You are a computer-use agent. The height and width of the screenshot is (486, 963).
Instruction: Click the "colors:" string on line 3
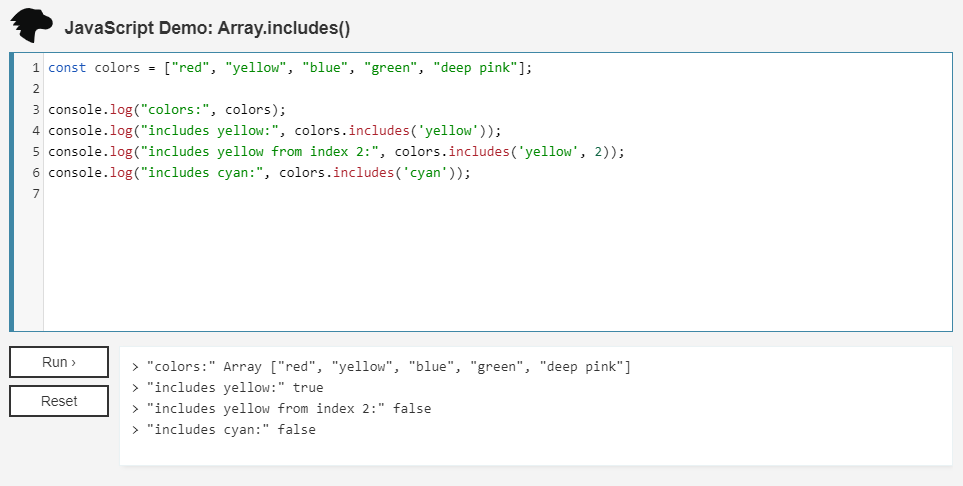click(x=174, y=110)
